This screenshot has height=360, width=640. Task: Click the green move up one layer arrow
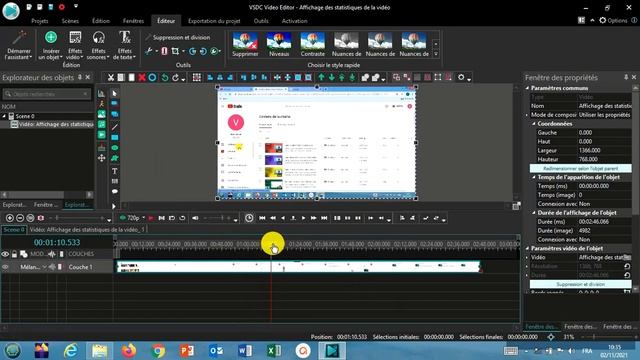(x=321, y=77)
